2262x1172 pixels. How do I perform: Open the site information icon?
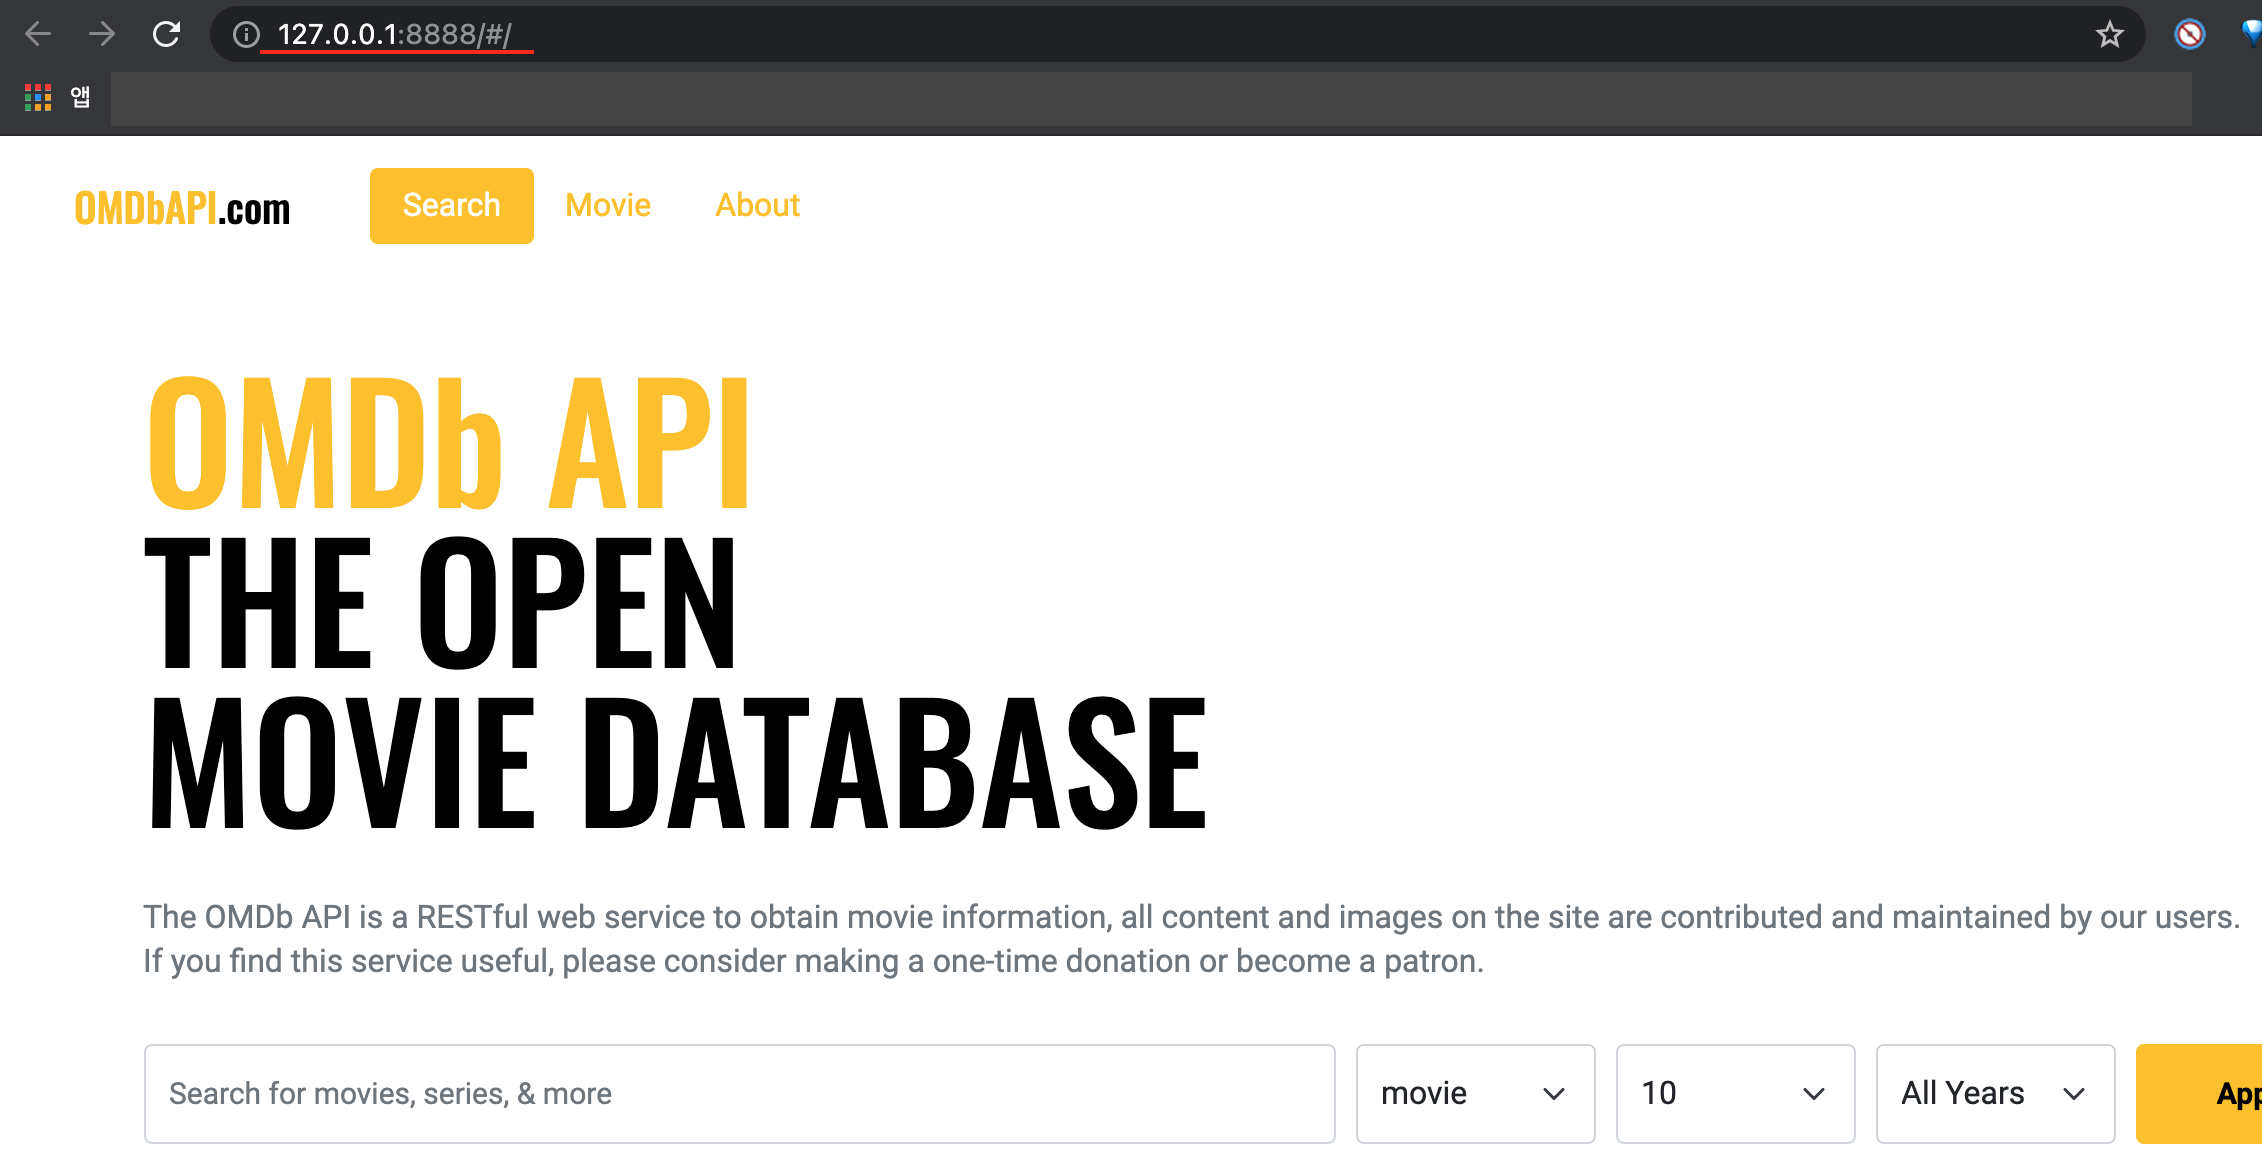(246, 35)
